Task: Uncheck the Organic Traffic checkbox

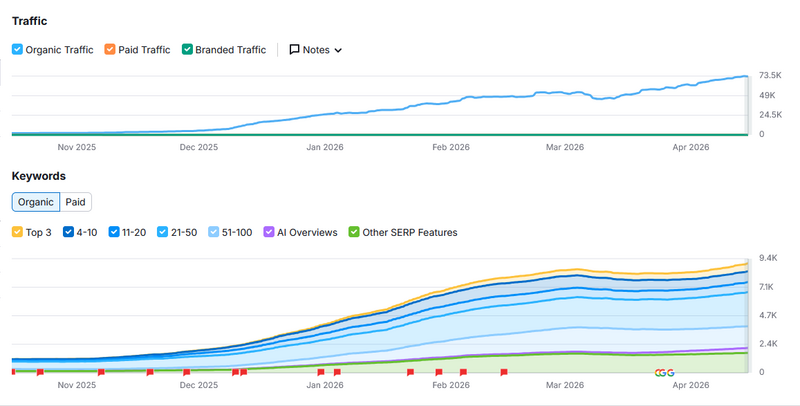Action: click(x=18, y=49)
